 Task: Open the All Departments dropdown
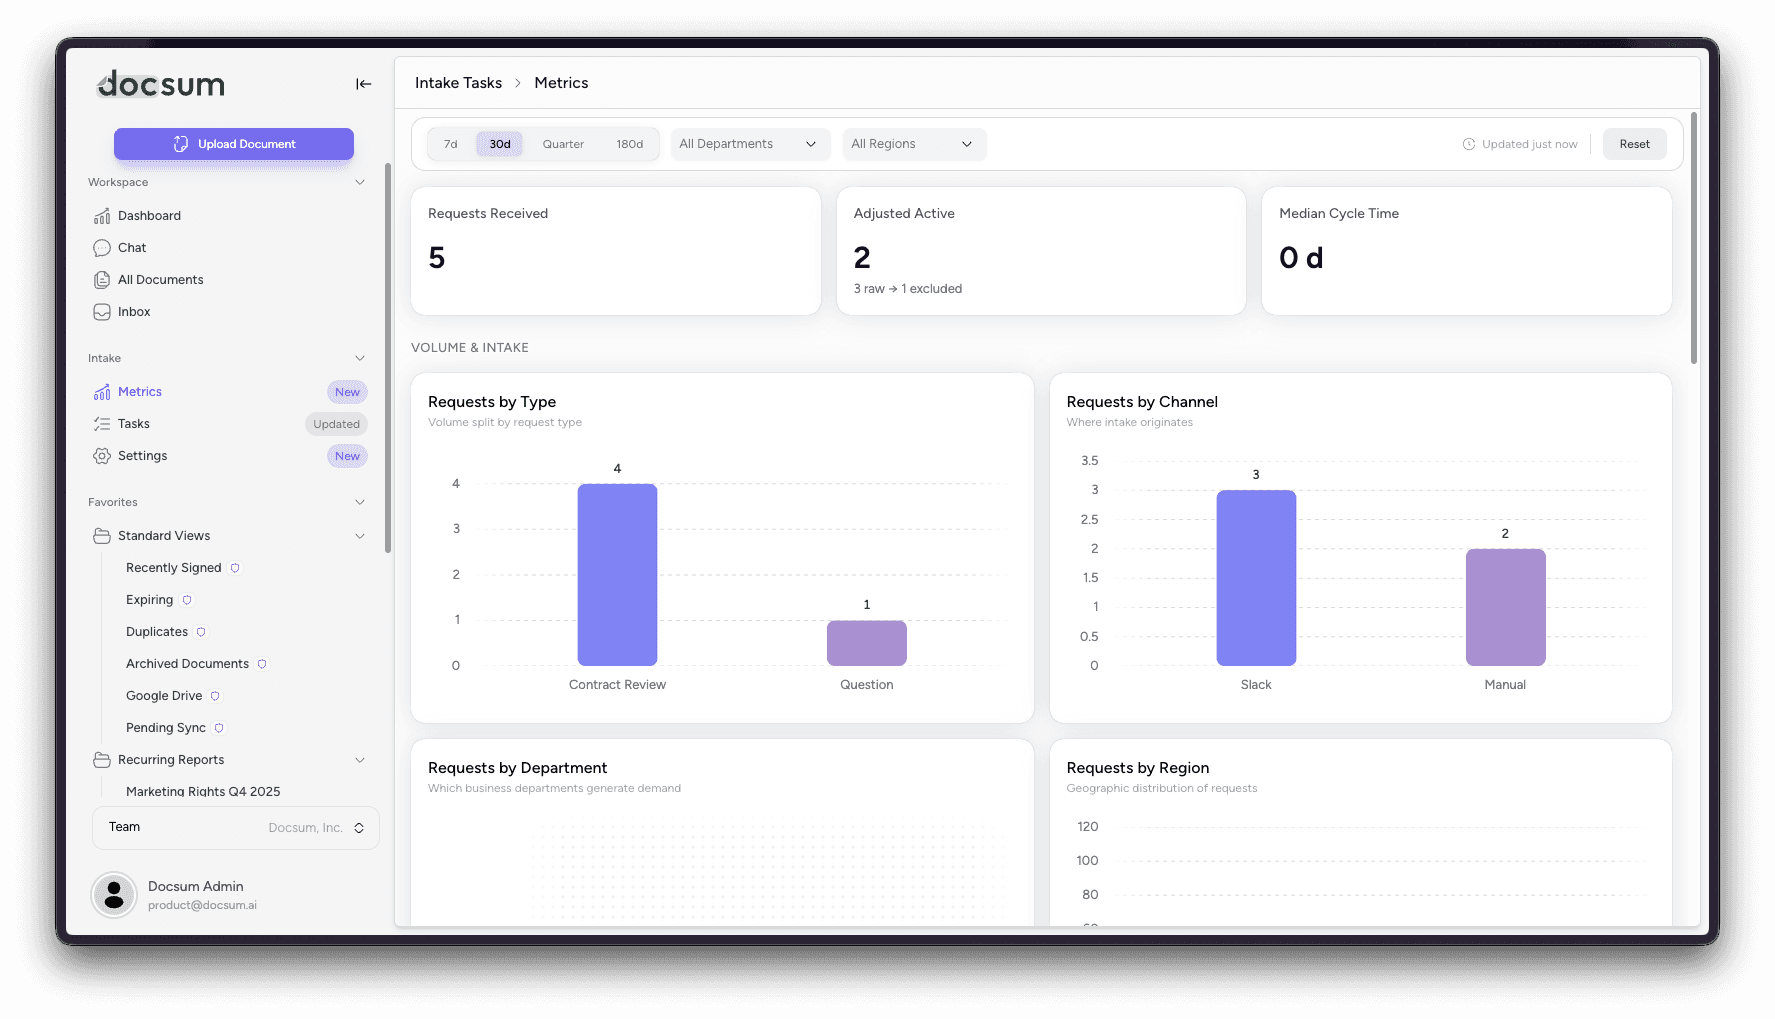pos(750,144)
